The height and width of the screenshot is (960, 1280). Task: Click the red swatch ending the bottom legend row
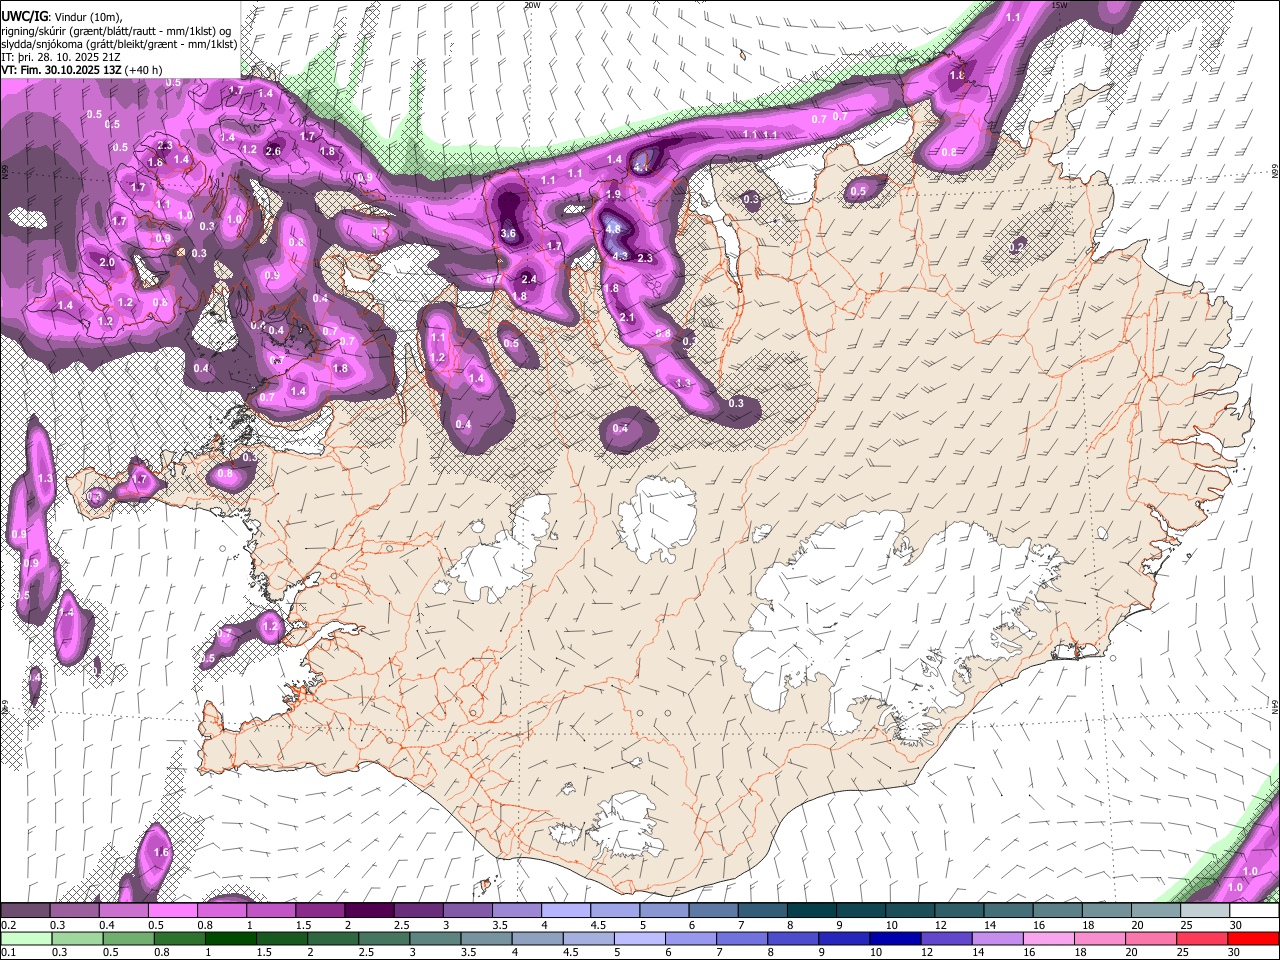[x=1254, y=938]
